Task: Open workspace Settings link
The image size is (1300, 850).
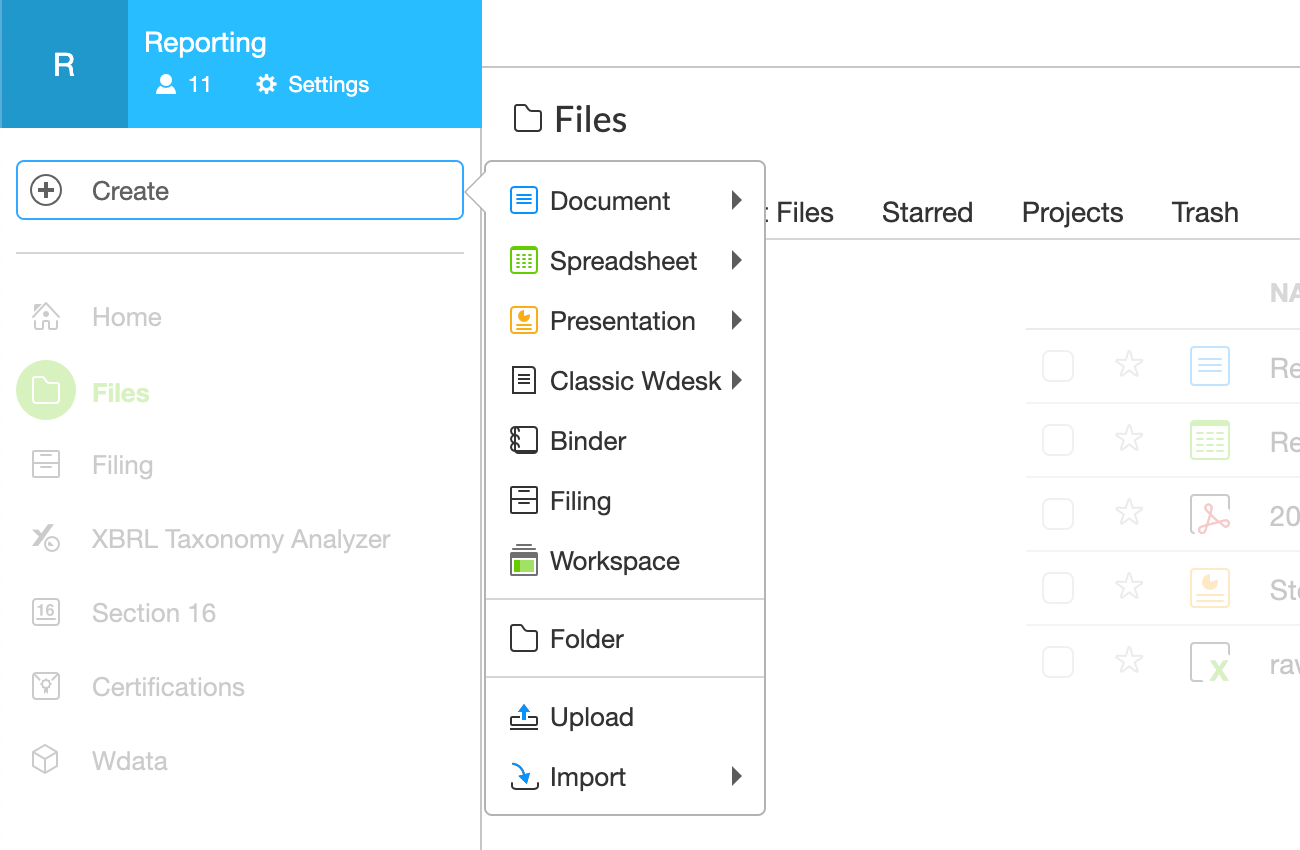Action: 313,85
